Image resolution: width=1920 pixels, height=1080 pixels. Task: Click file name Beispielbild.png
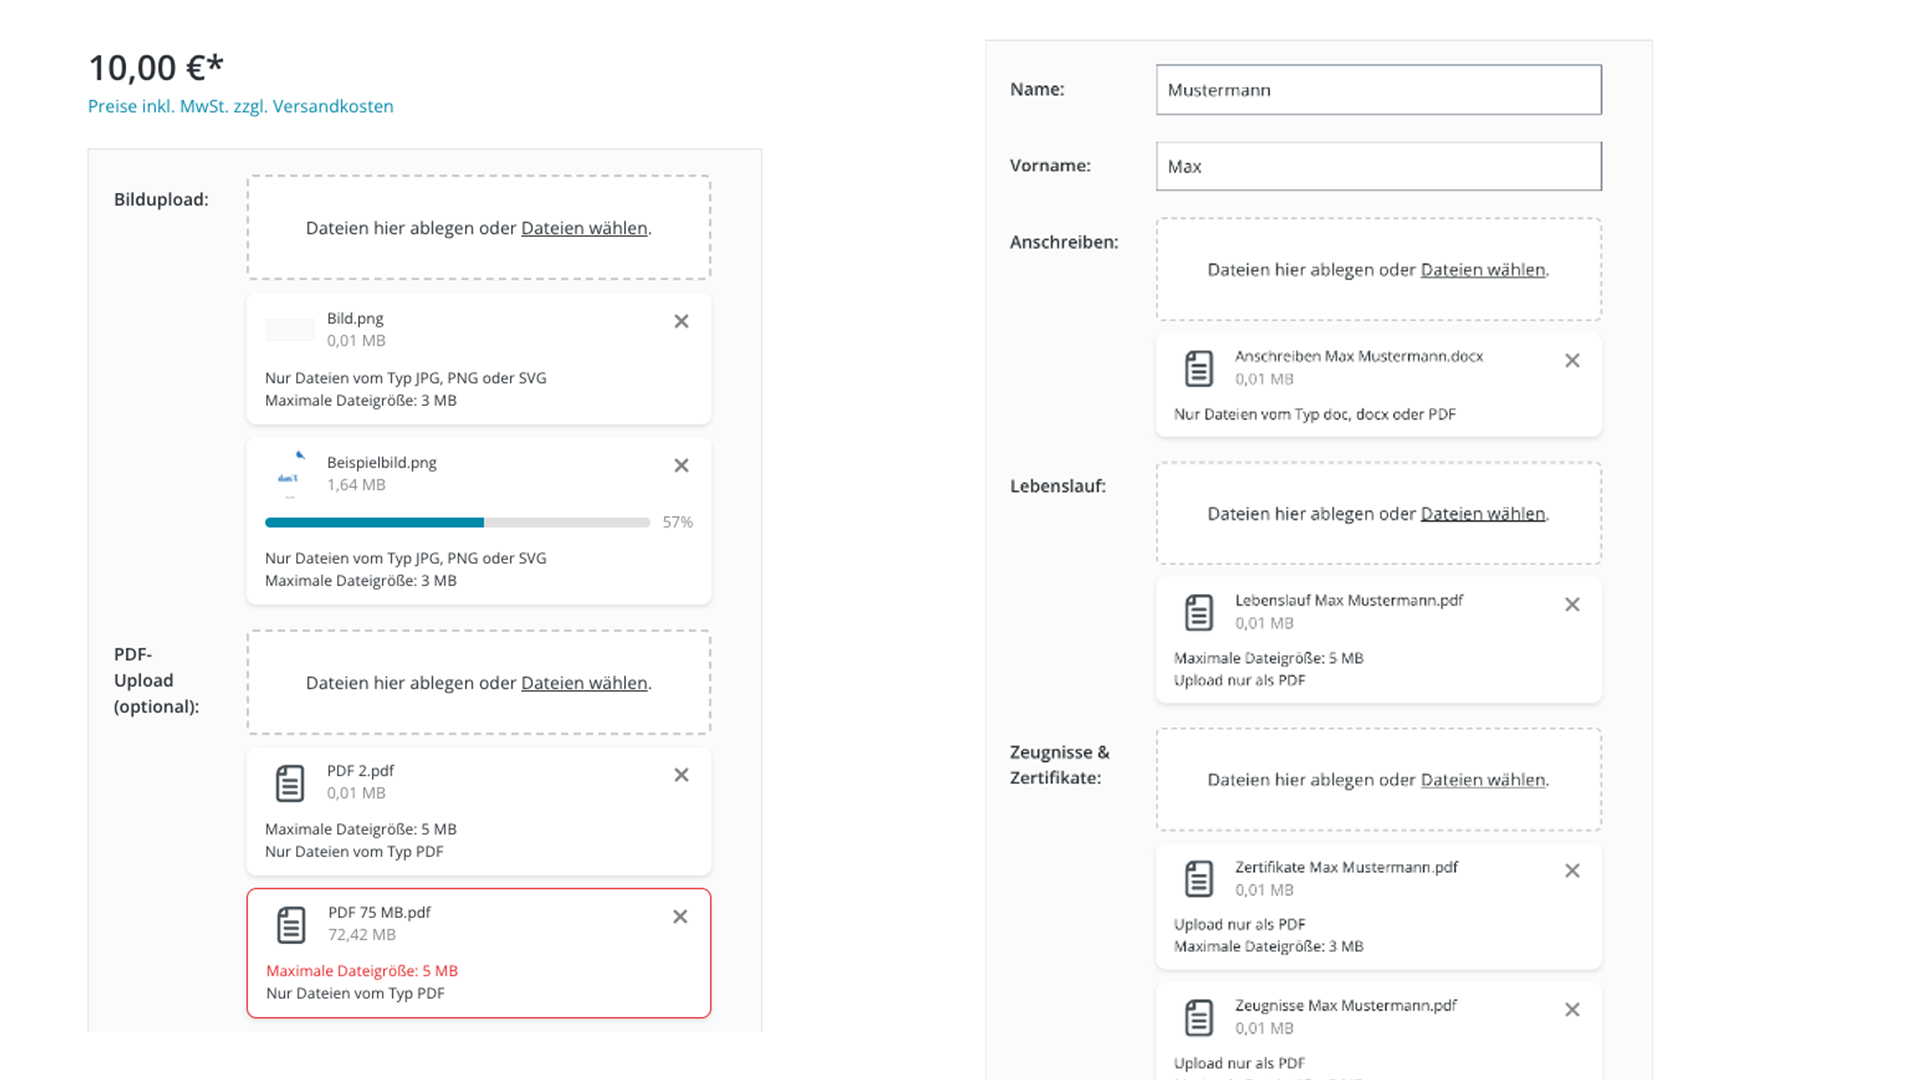(382, 462)
